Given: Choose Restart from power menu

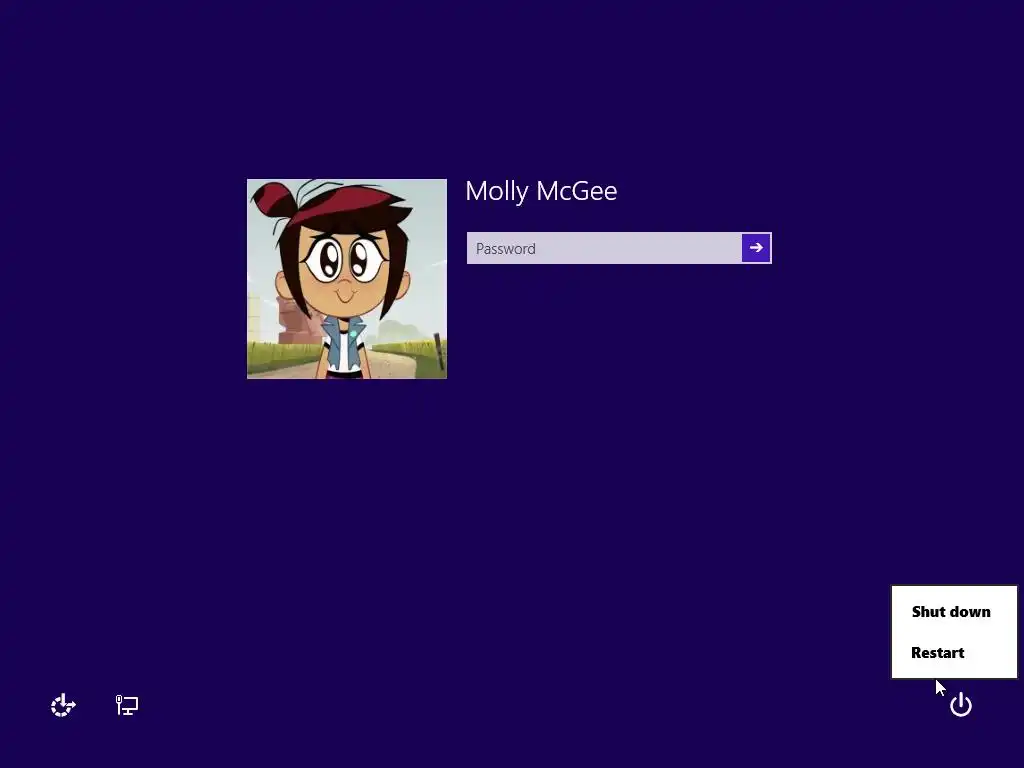Looking at the screenshot, I should [938, 653].
